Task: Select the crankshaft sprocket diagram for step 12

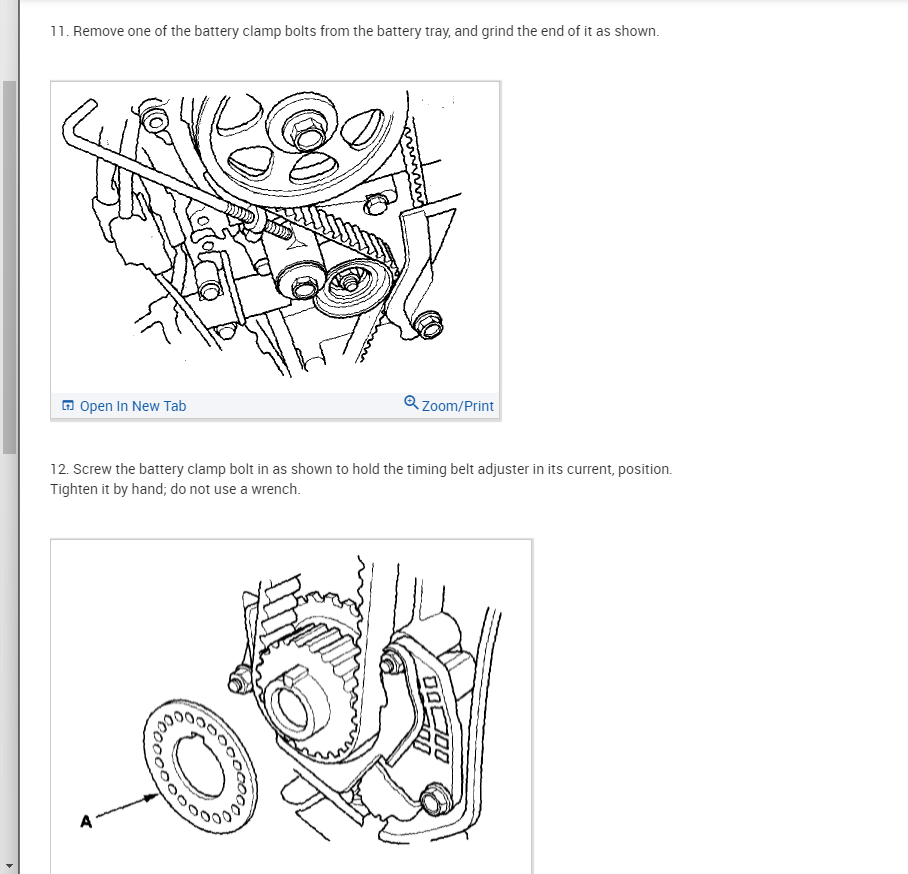Action: 291,707
